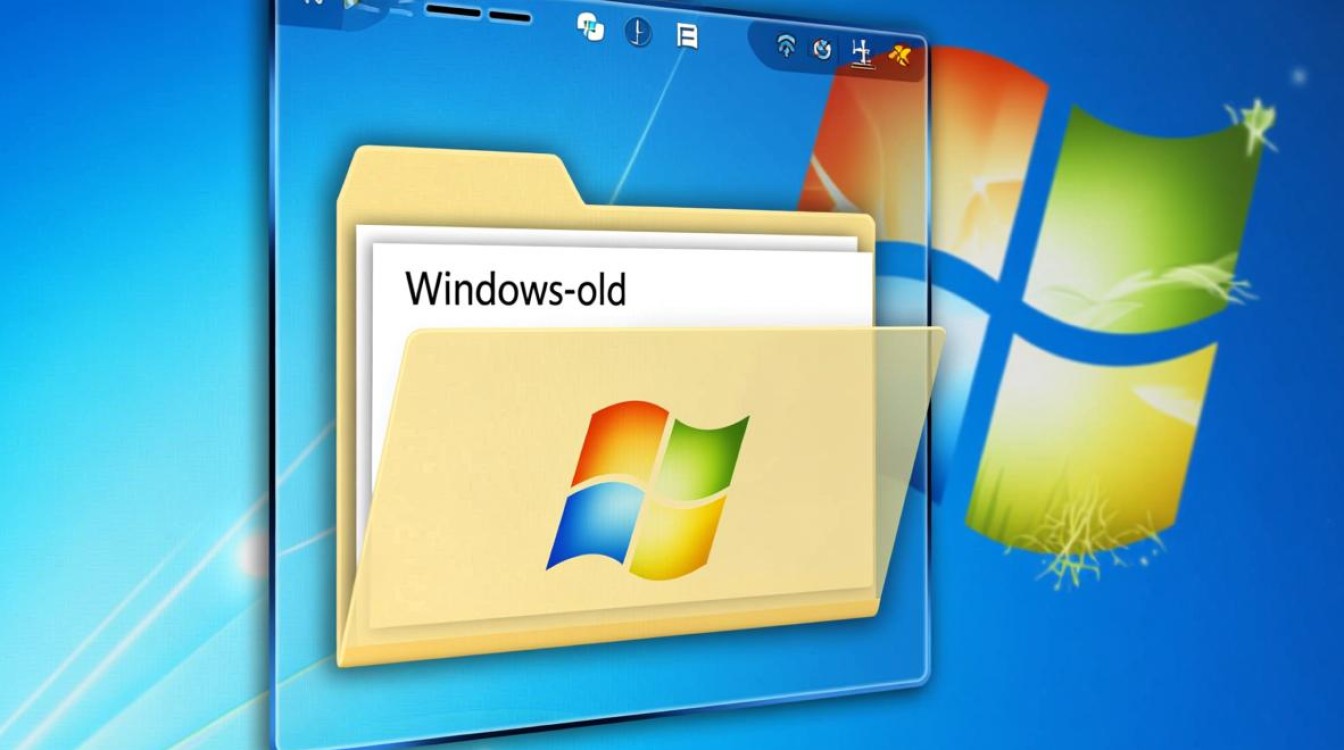Select the orange butterfly icon in the tray
The height and width of the screenshot is (750, 1344).
[x=900, y=54]
